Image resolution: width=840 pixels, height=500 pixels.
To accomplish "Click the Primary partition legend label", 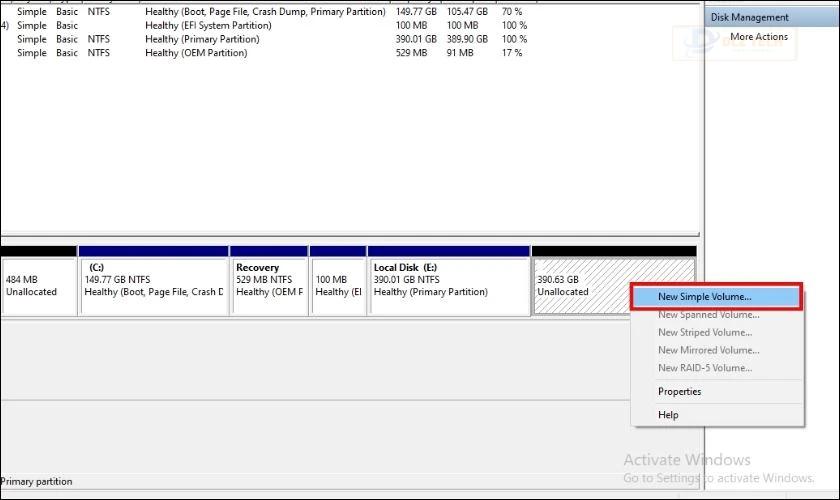I will (36, 481).
